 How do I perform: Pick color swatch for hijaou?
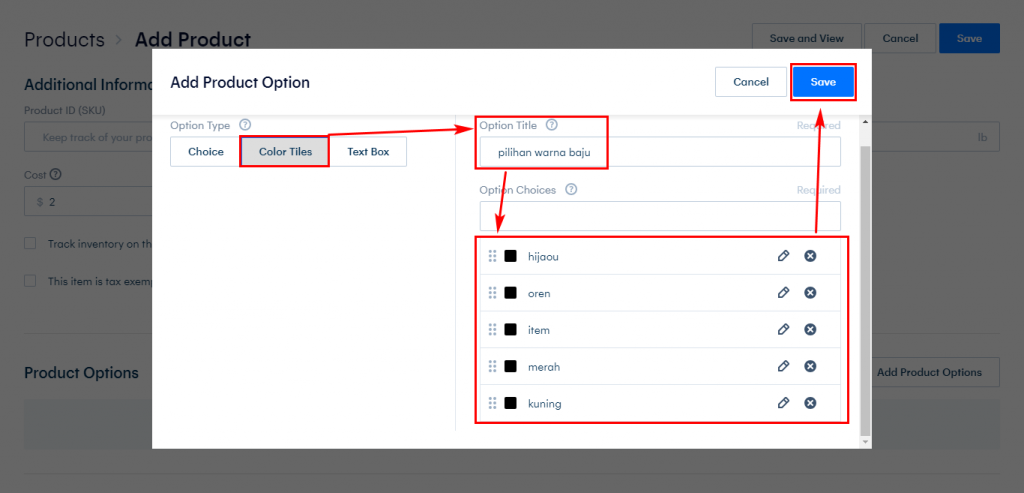click(510, 256)
